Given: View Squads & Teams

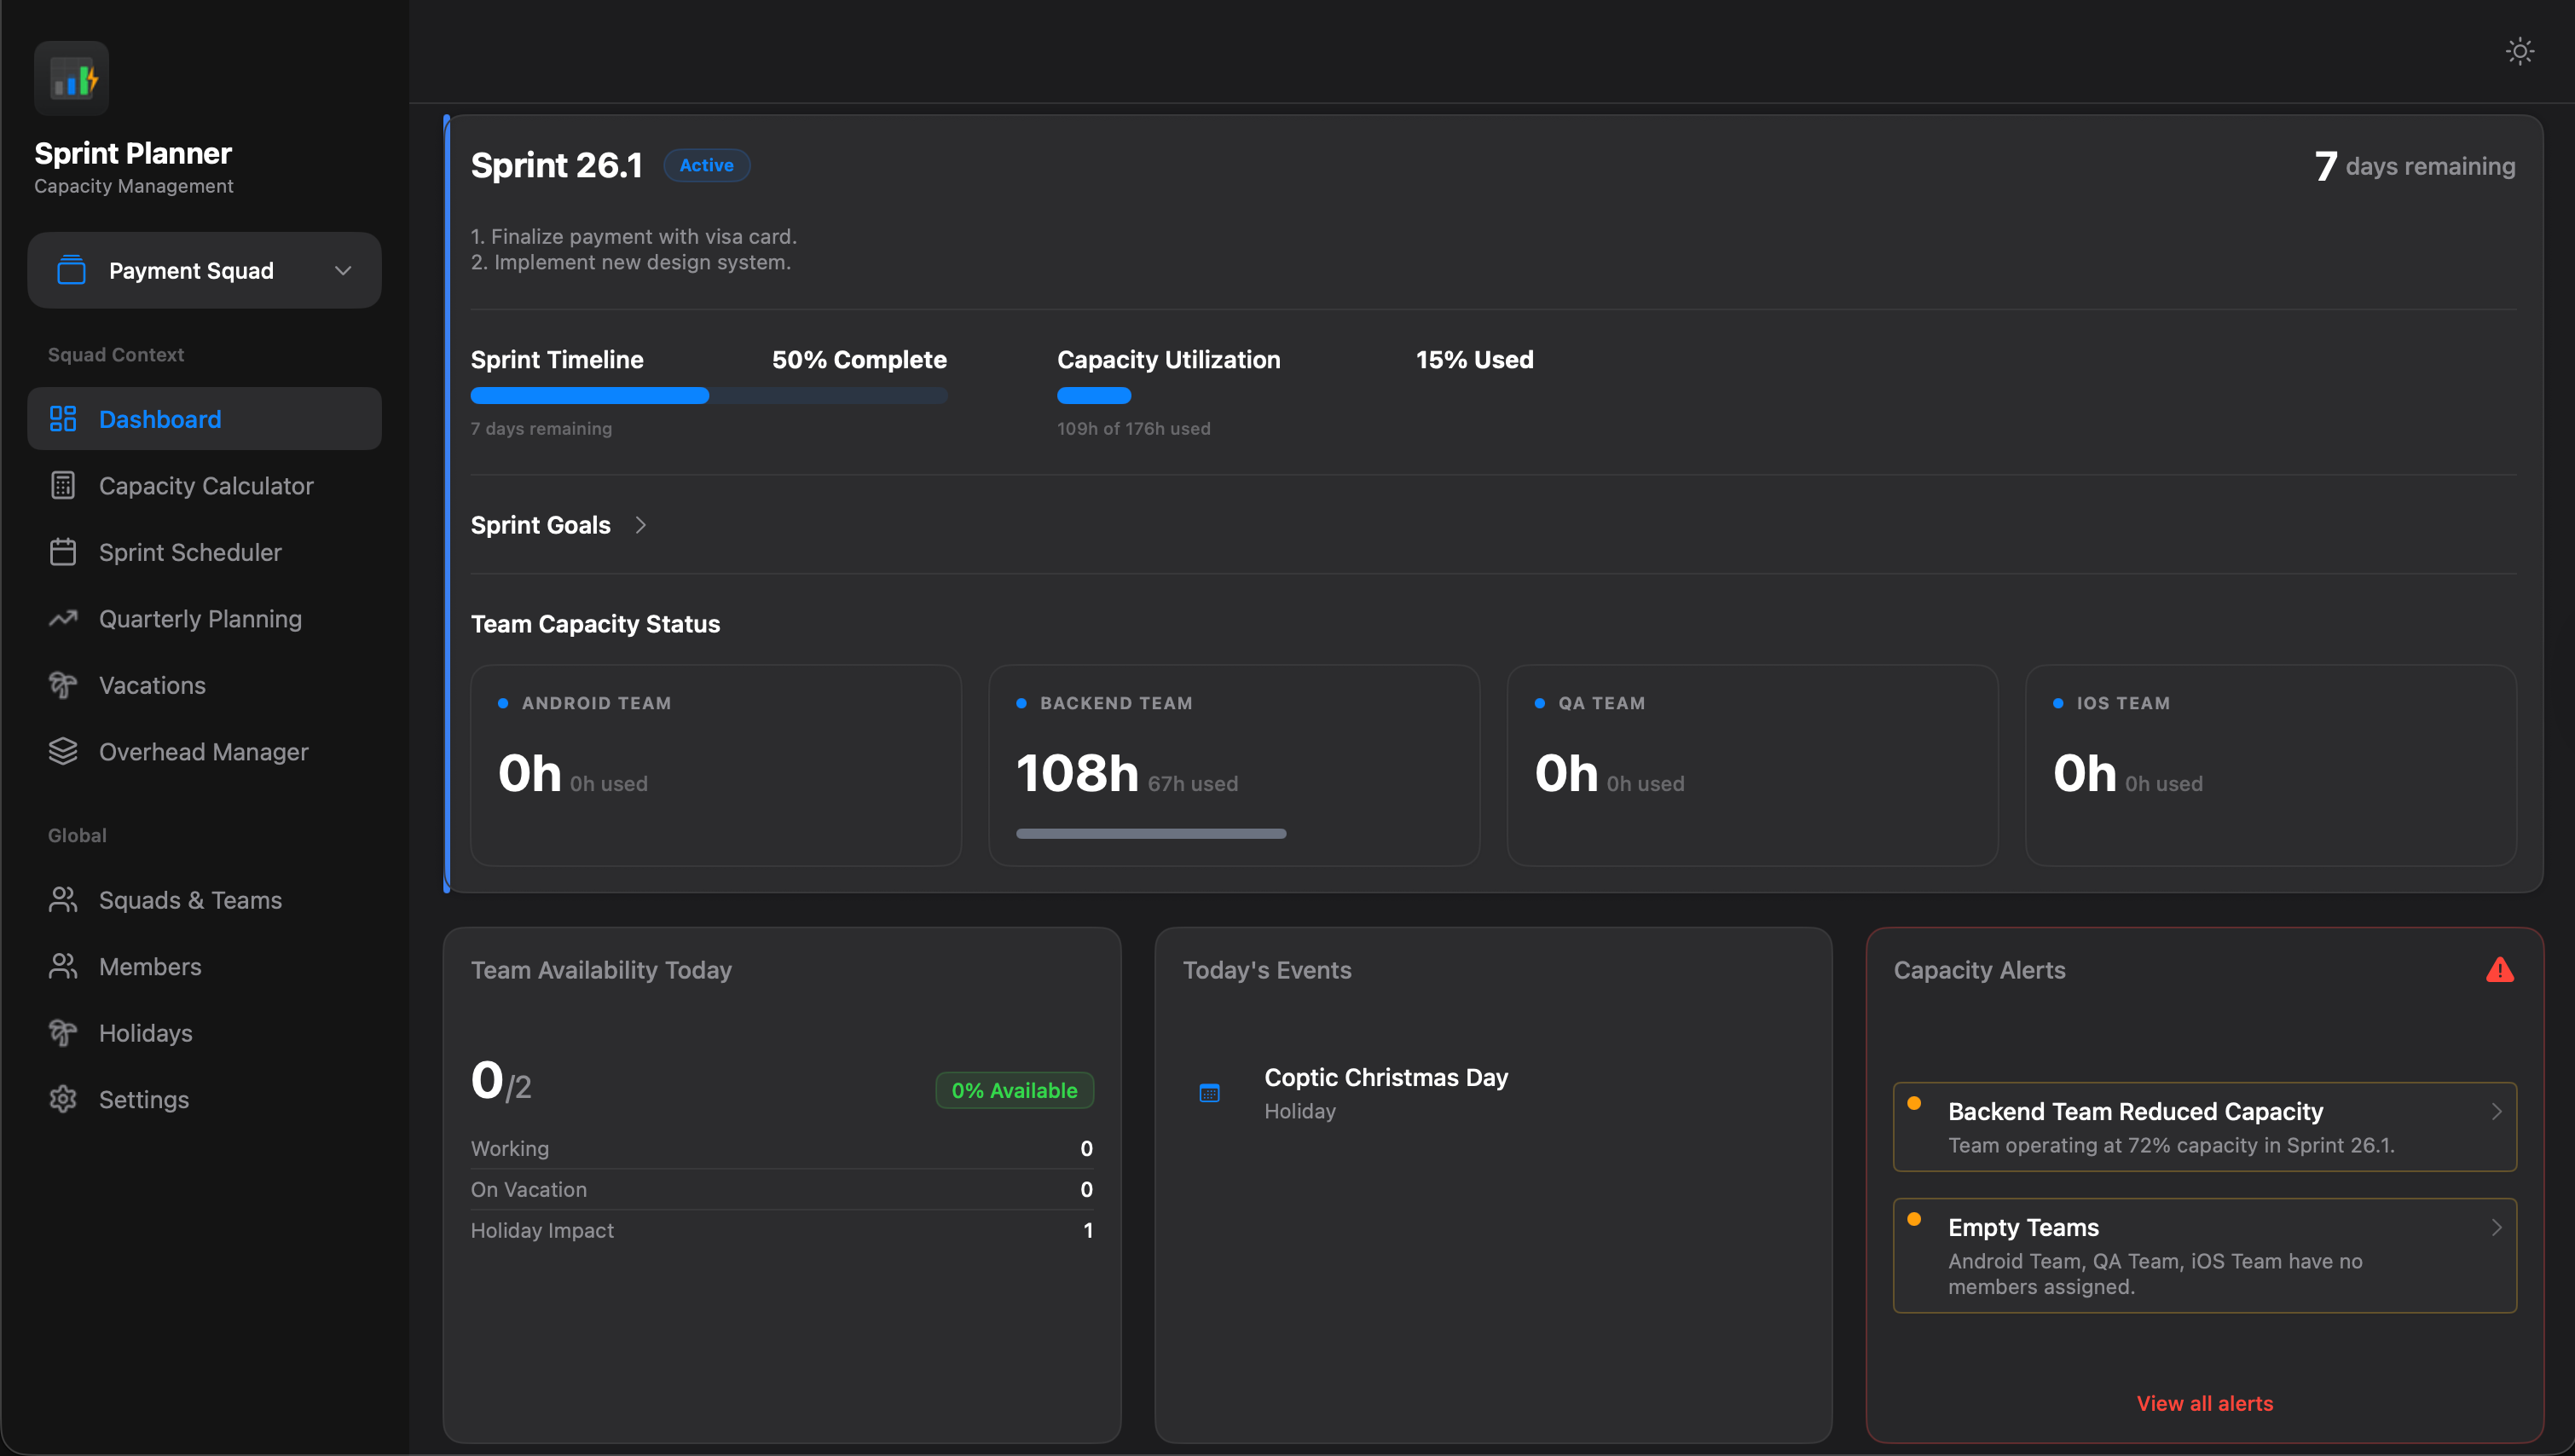Looking at the screenshot, I should click(189, 899).
